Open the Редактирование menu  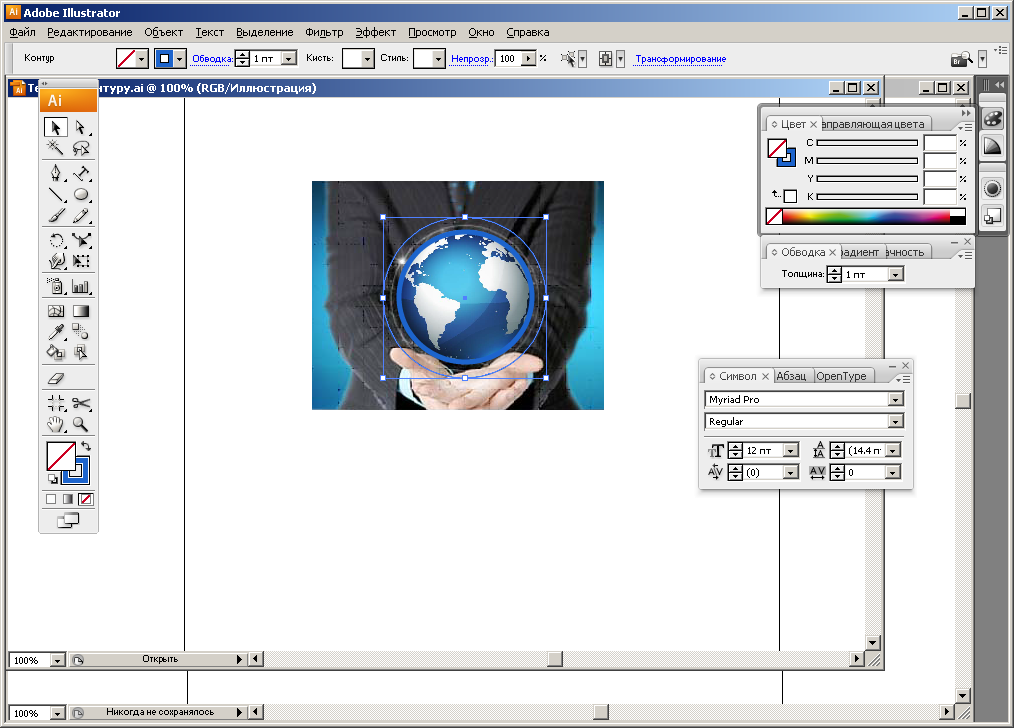click(90, 32)
